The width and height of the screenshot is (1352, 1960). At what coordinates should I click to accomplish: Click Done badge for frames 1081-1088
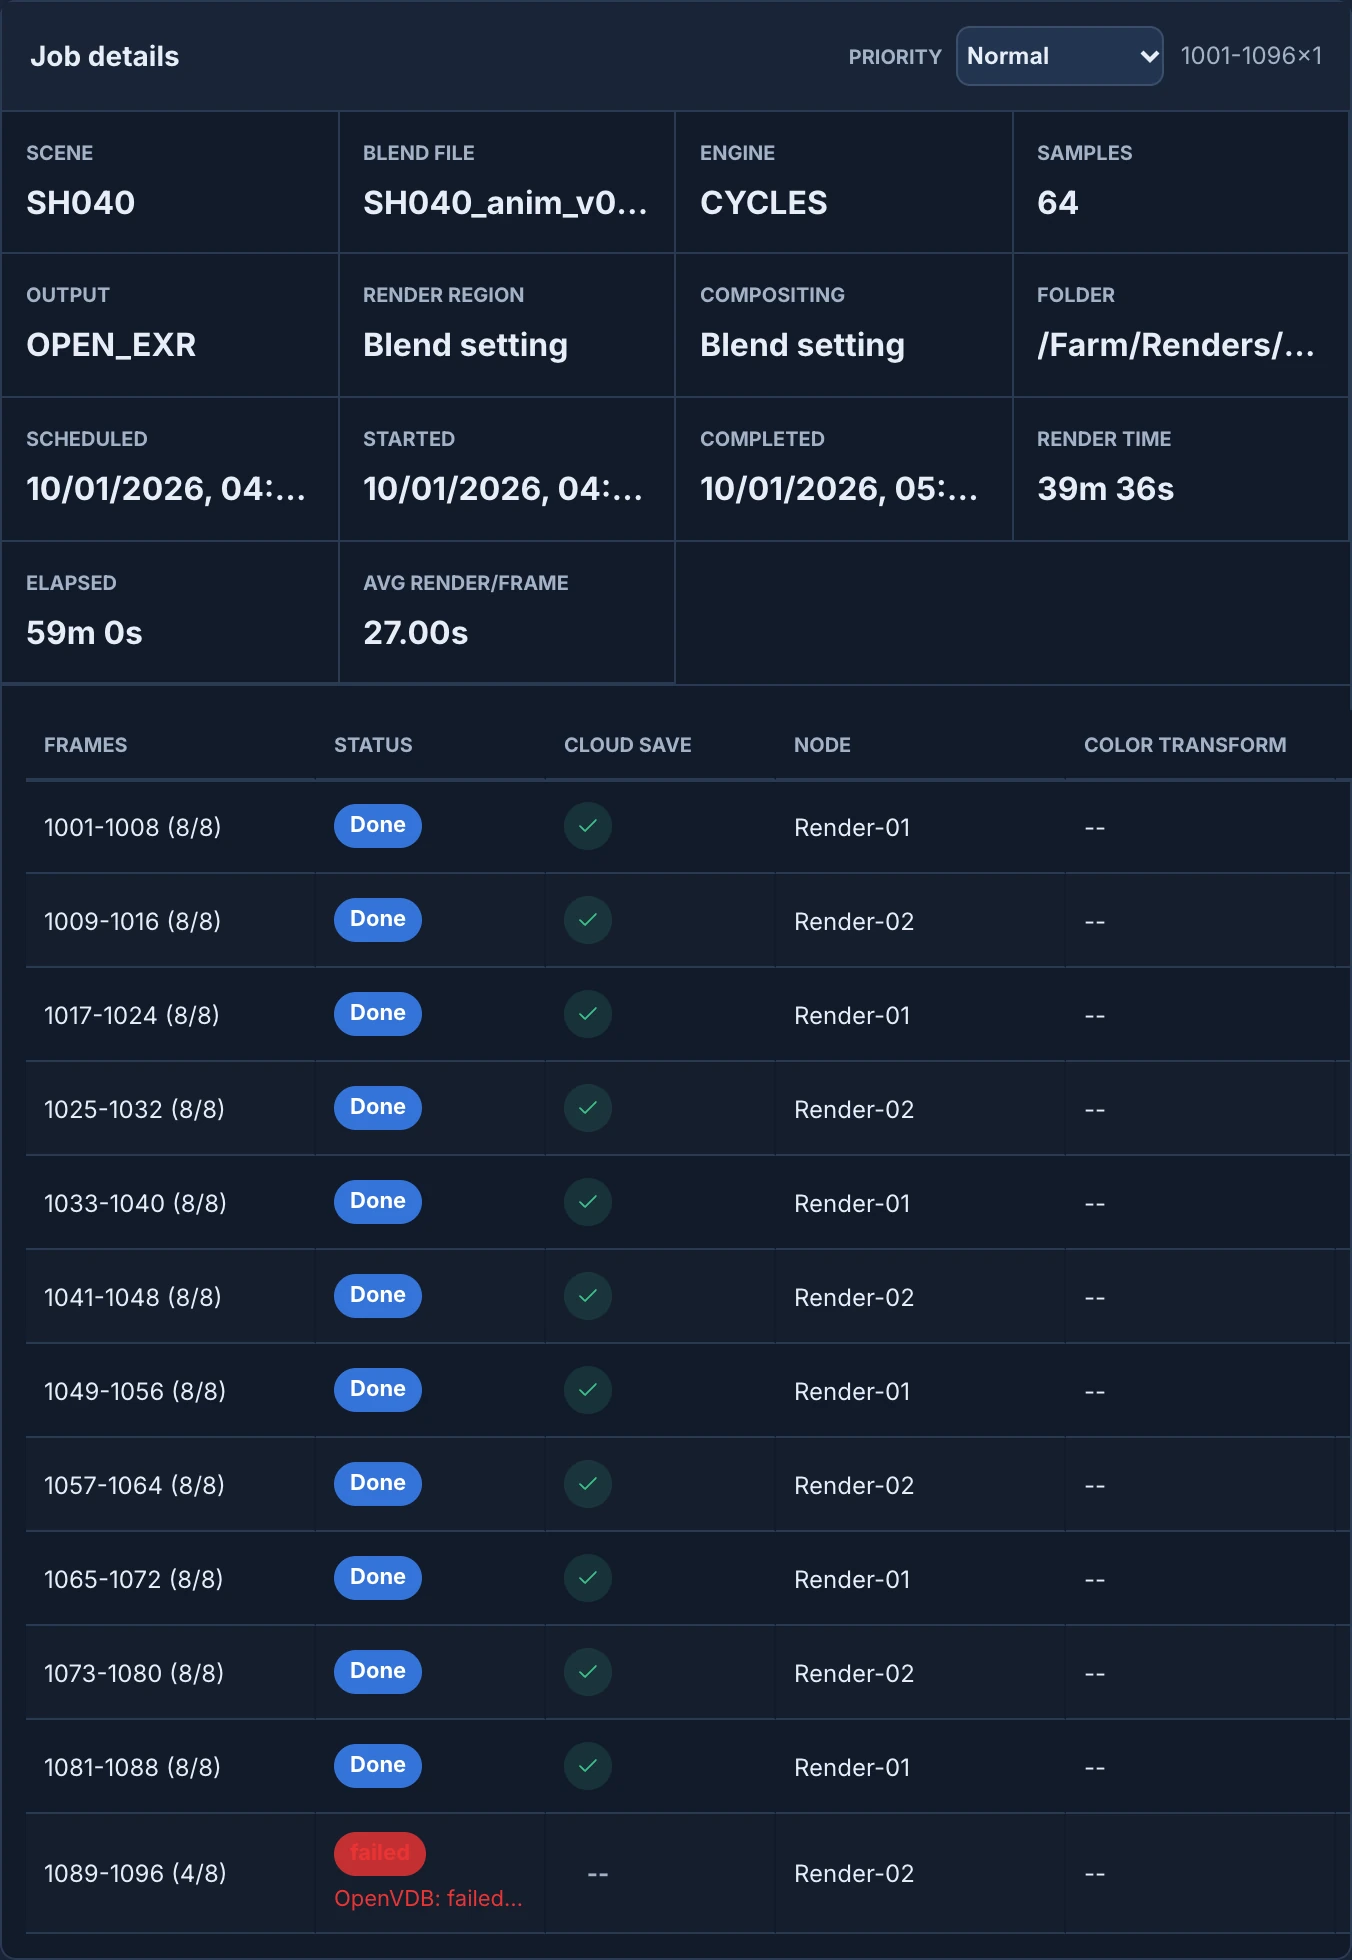click(378, 1766)
